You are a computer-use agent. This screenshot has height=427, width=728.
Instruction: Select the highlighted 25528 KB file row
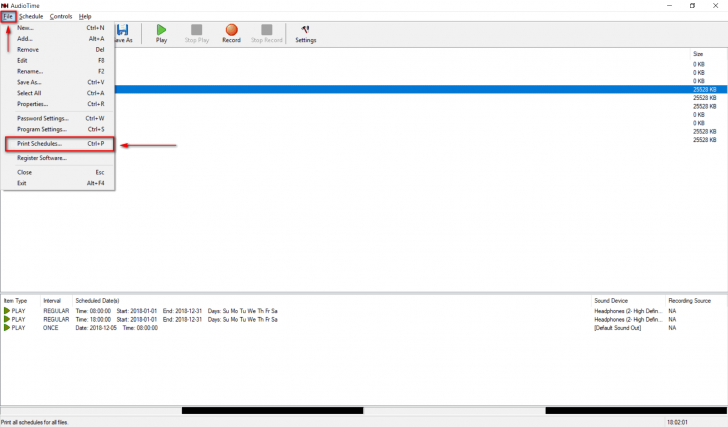pos(421,89)
